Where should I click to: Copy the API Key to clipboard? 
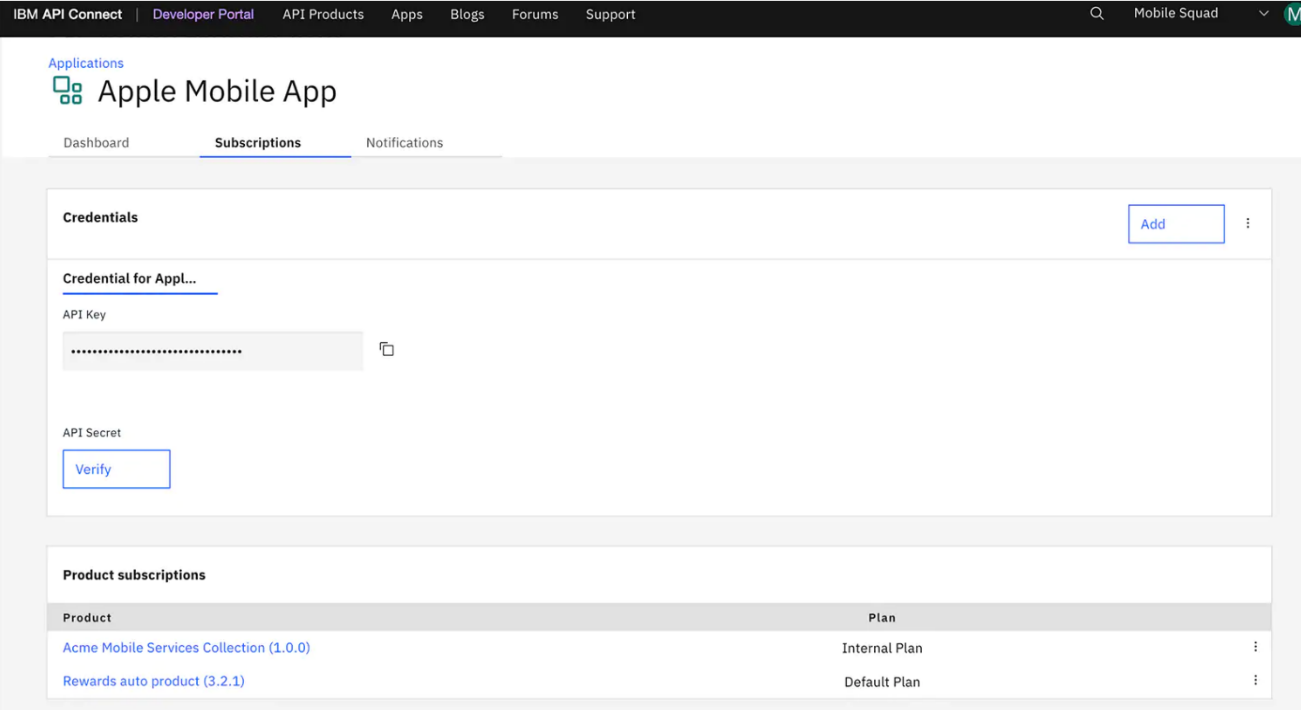click(x=387, y=349)
